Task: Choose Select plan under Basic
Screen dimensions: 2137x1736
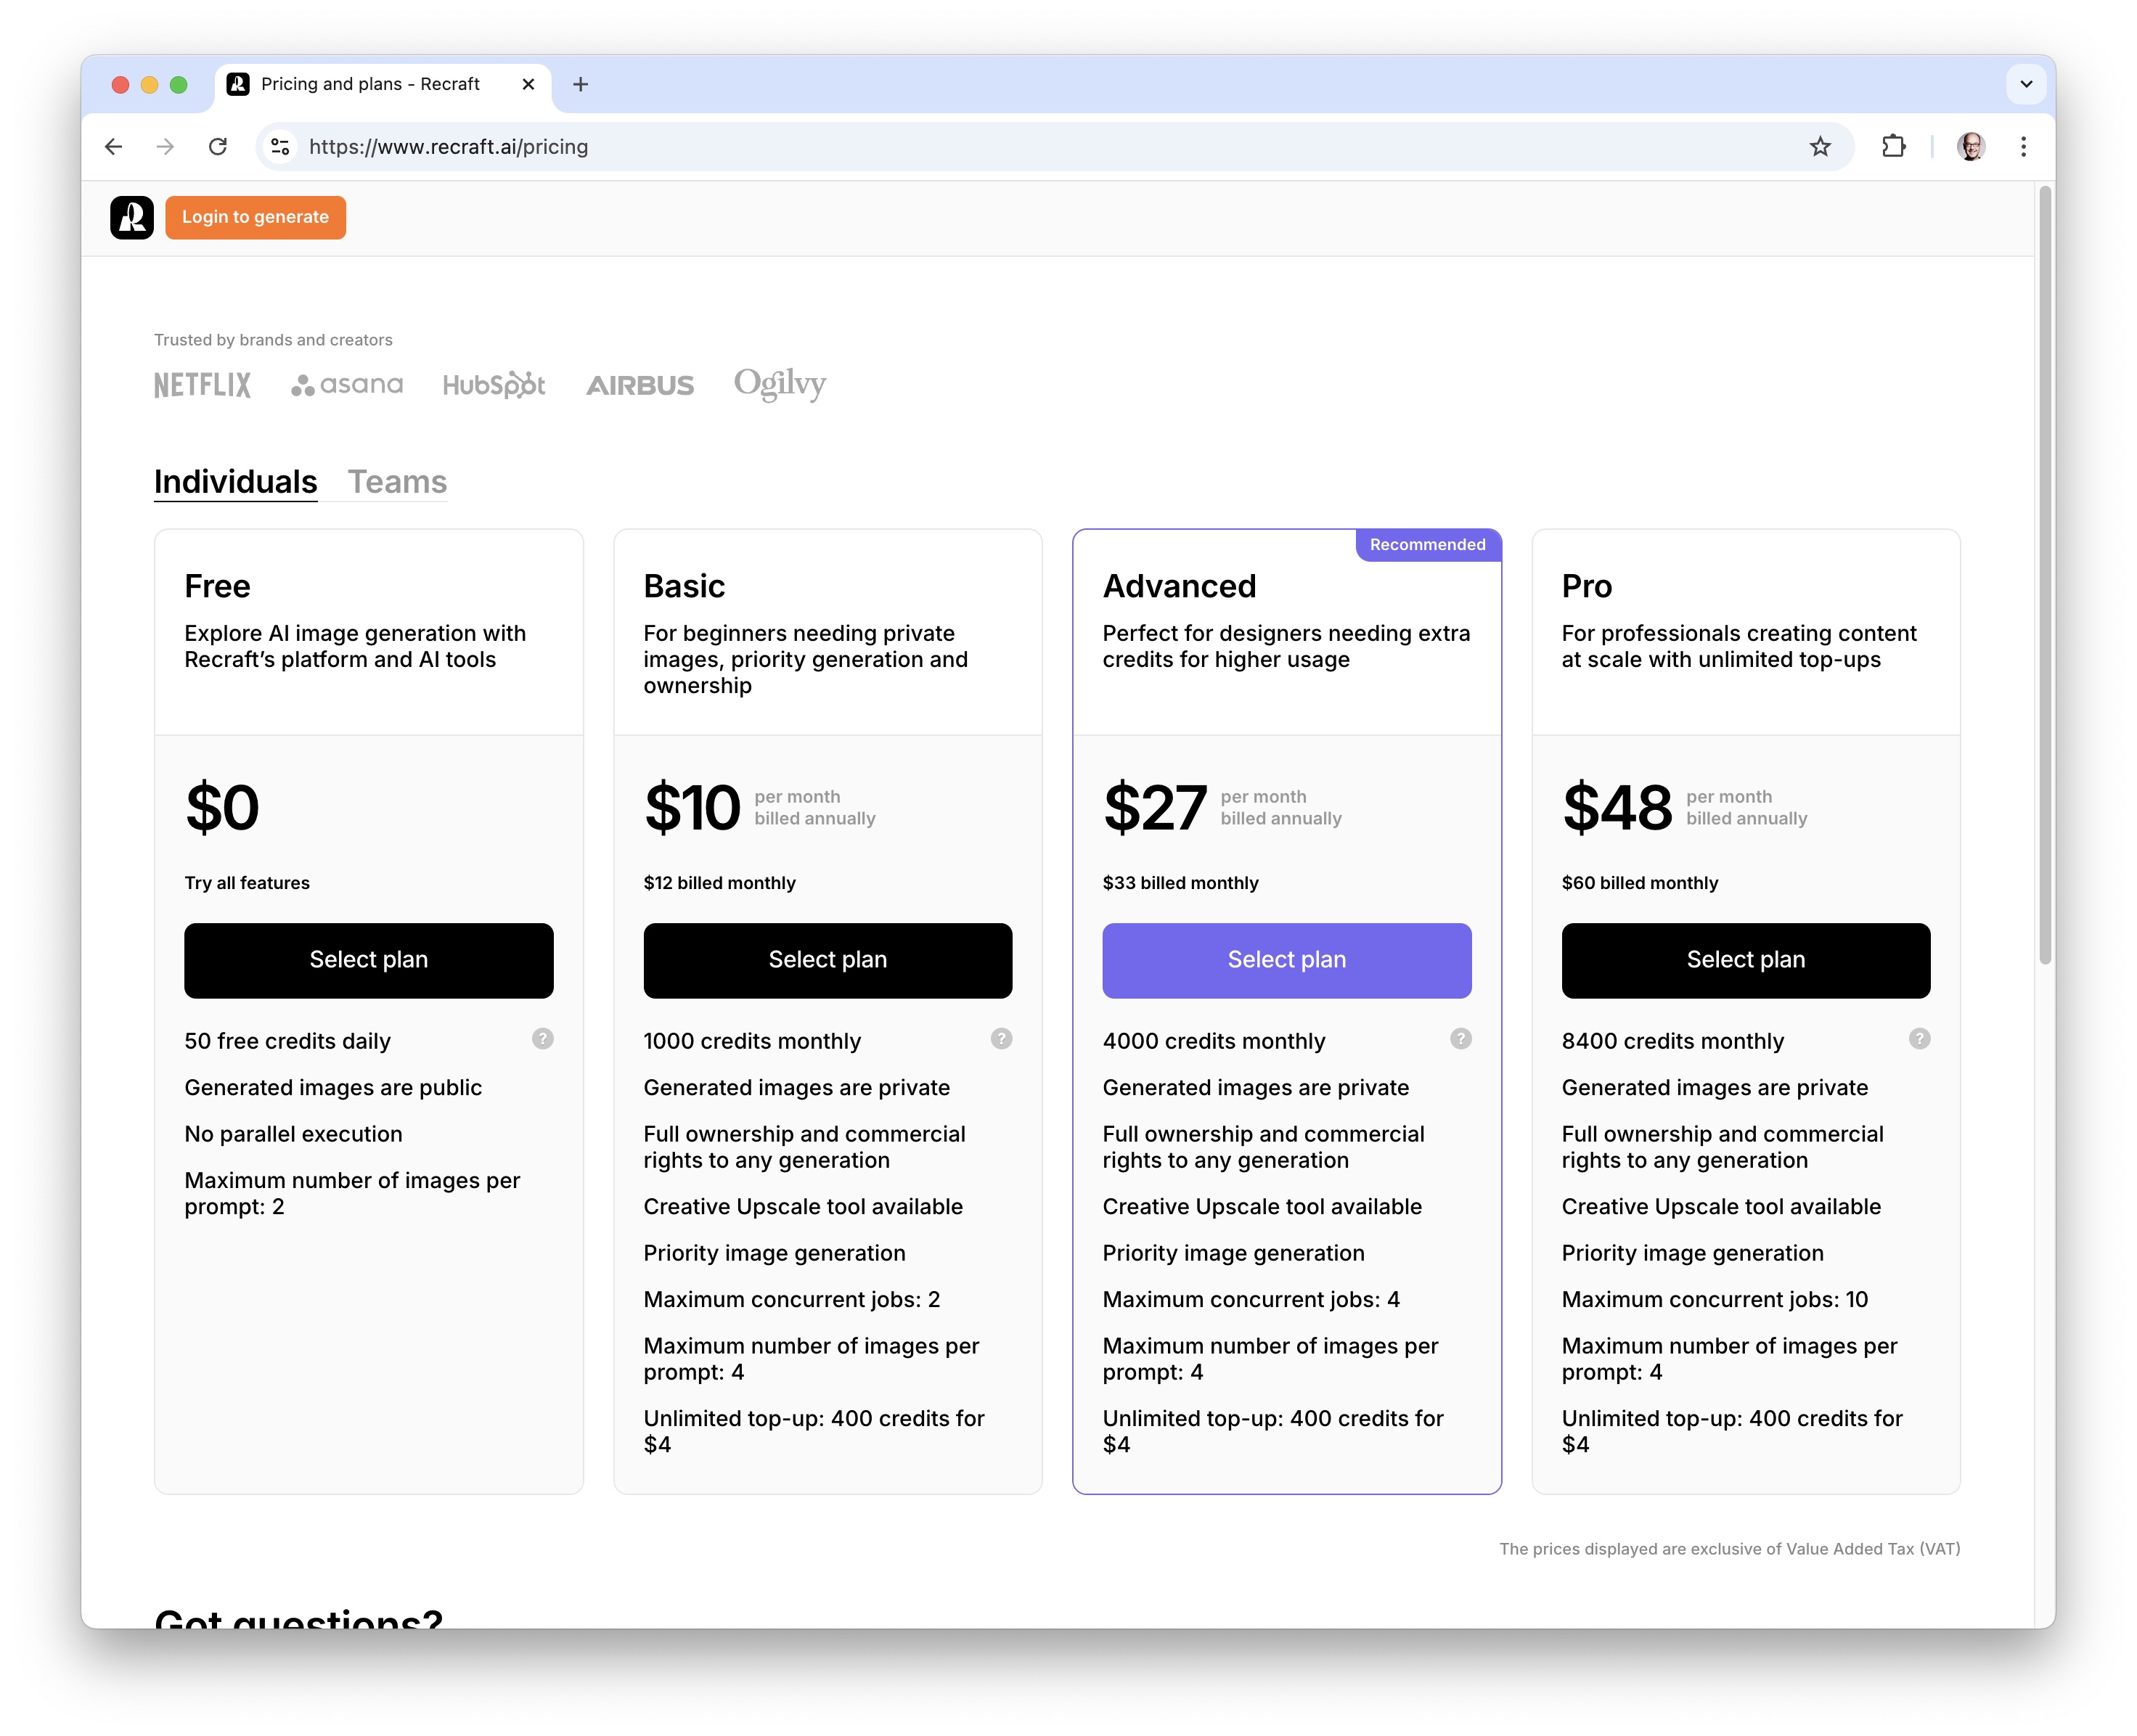Action: pos(827,960)
